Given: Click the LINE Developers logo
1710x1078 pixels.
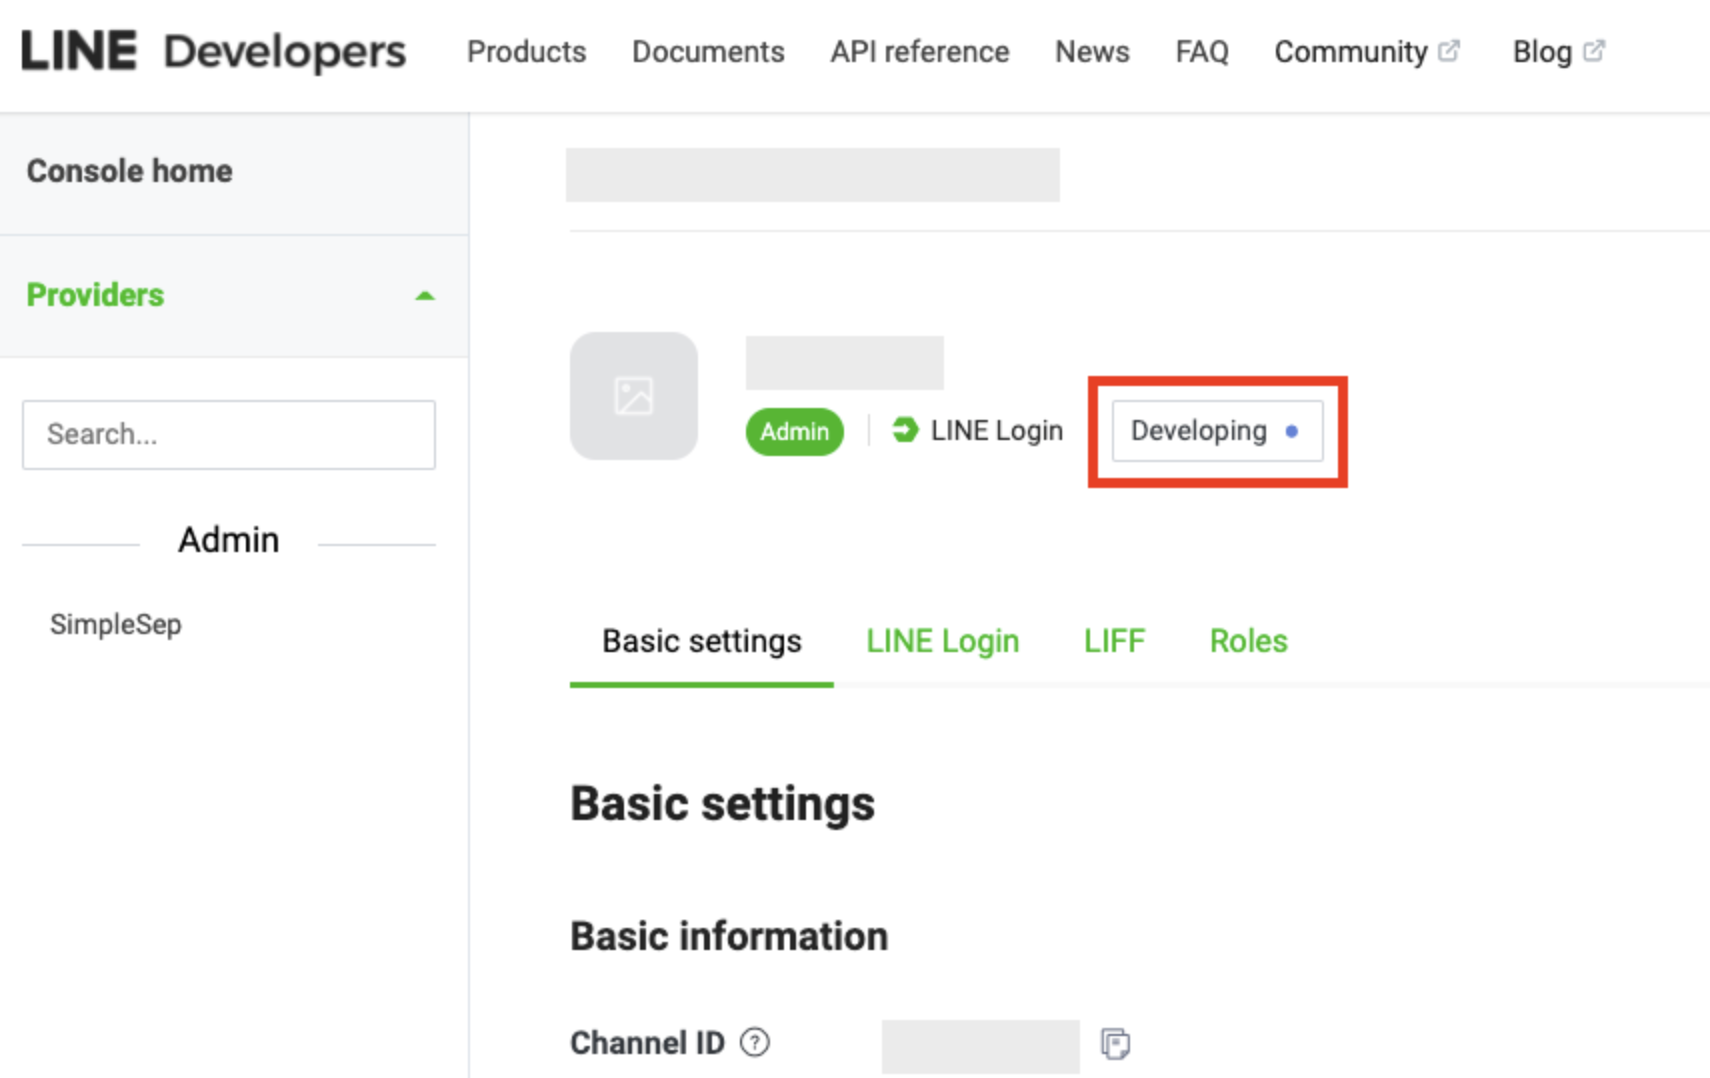Looking at the screenshot, I should 213,51.
